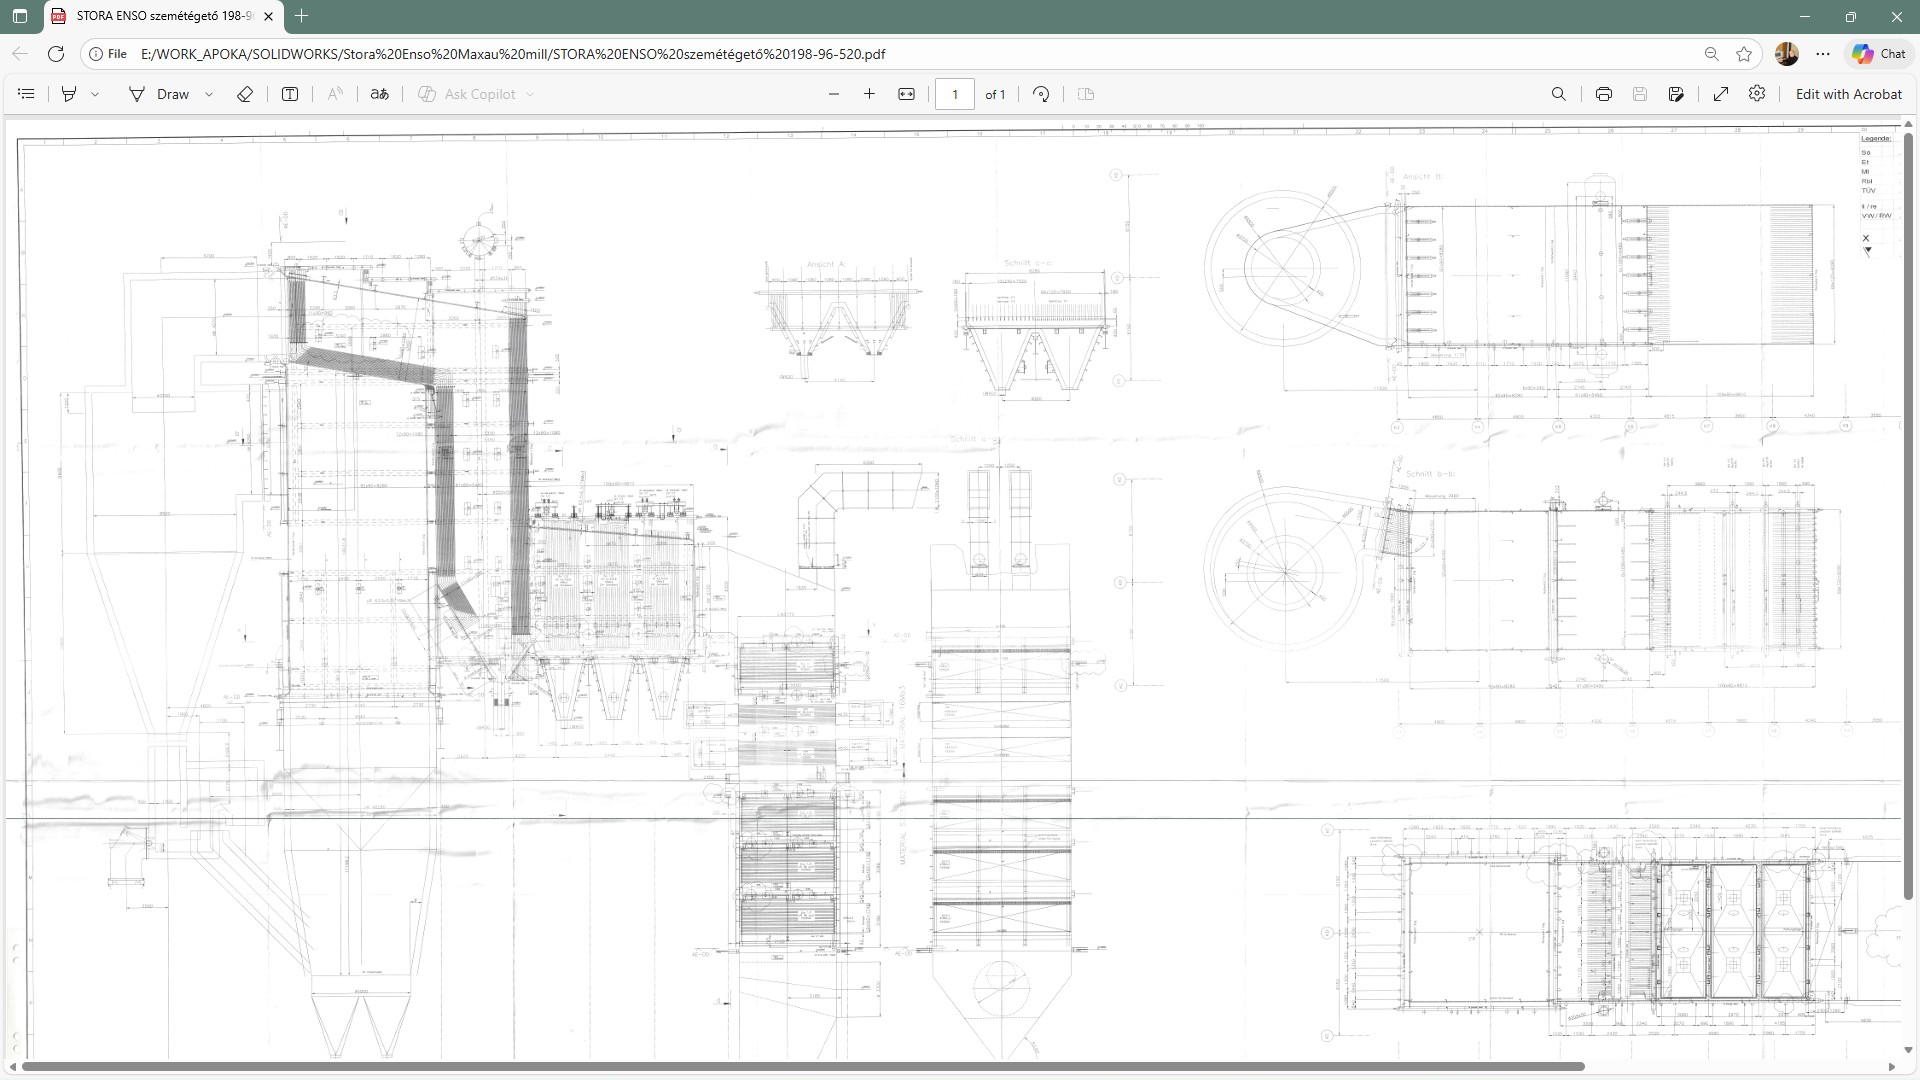
Task: Click Edit with Acrobat
Action: tap(1848, 94)
